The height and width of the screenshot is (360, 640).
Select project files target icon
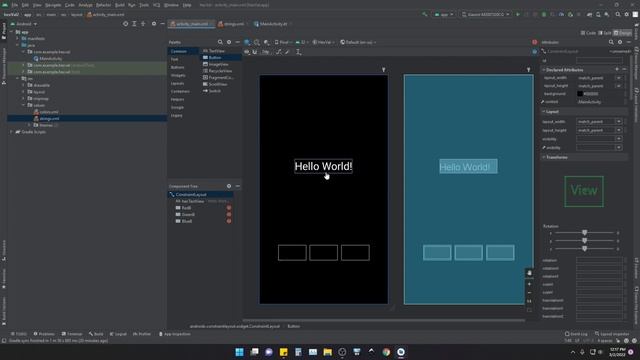[x=125, y=24]
